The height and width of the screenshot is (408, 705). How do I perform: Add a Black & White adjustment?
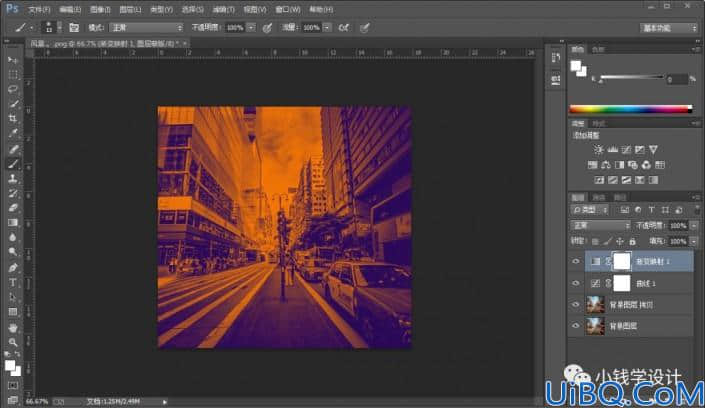pos(620,165)
